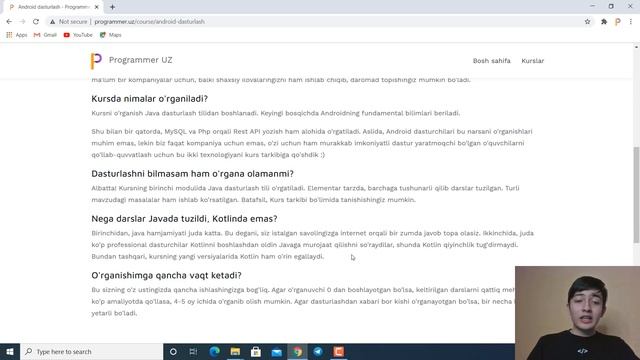The image size is (640, 360).
Task: Click the Programmer UZ site title
Action: tap(140, 60)
